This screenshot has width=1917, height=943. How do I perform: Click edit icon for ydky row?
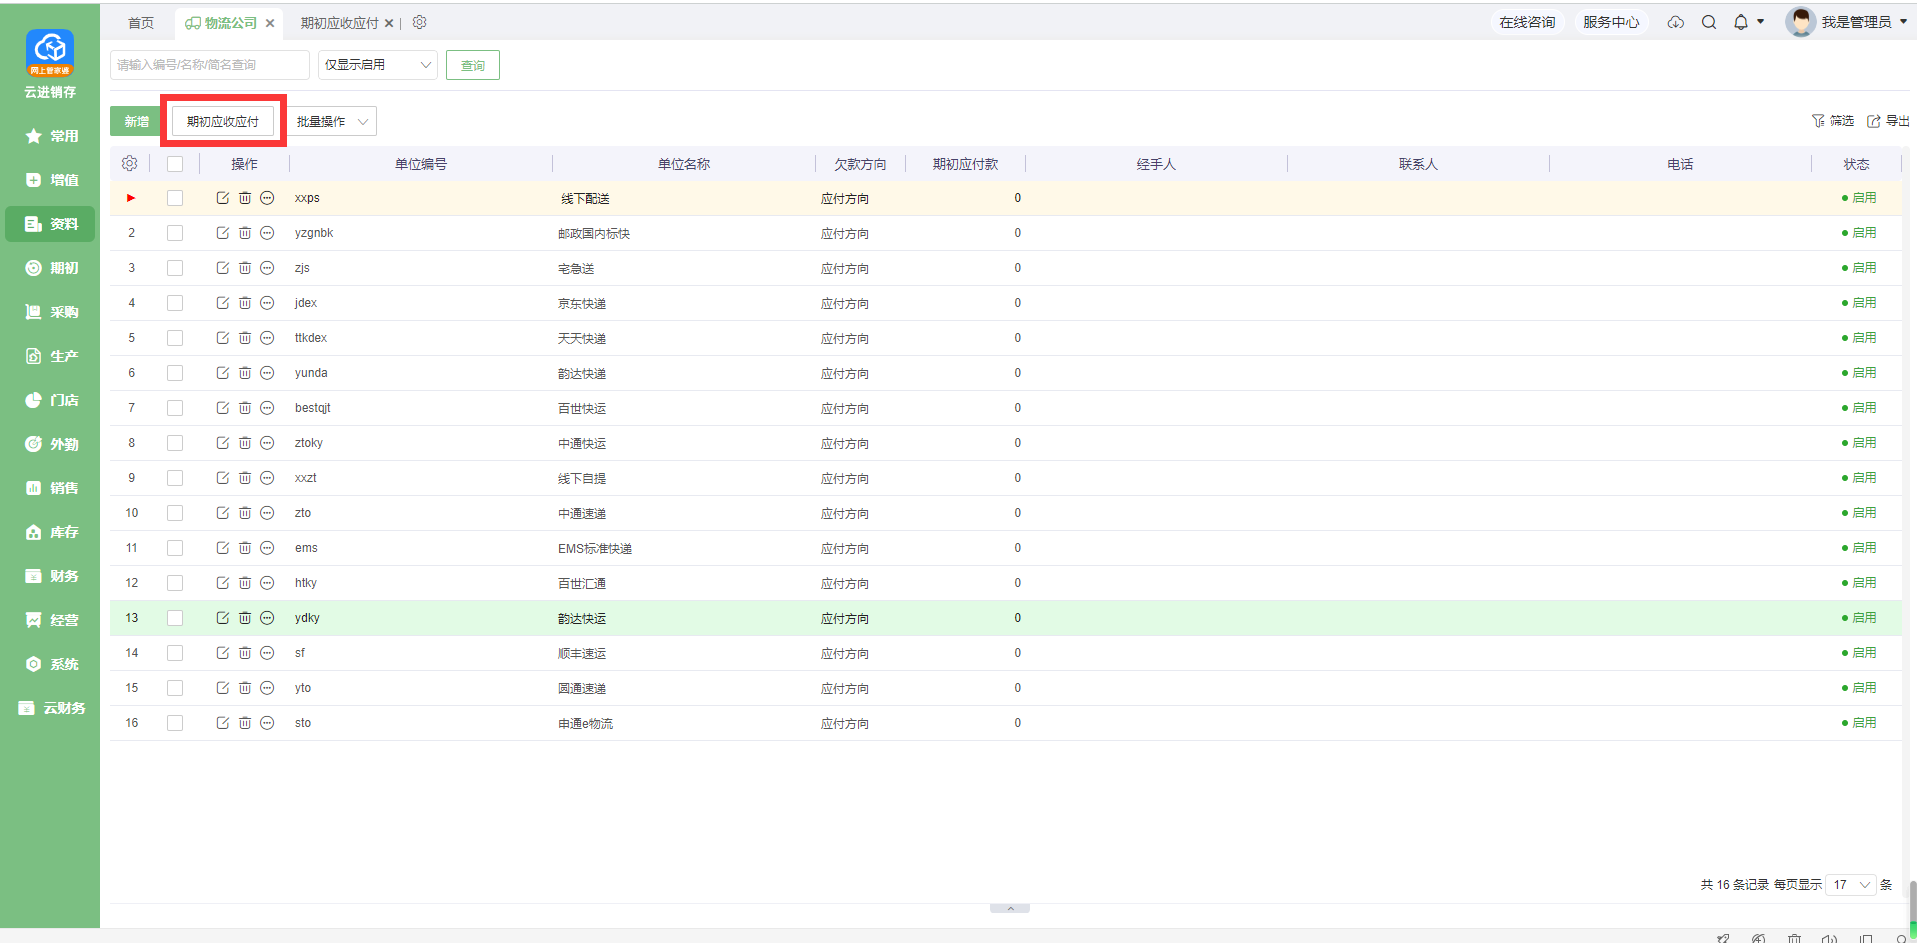(x=223, y=618)
